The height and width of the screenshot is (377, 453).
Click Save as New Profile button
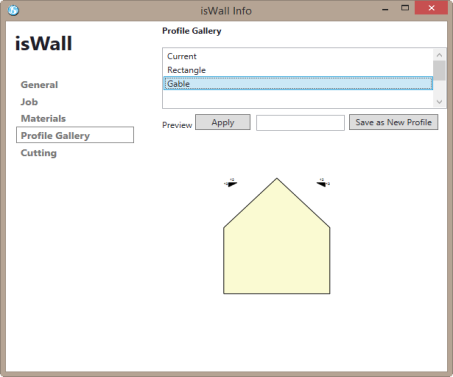(393, 122)
